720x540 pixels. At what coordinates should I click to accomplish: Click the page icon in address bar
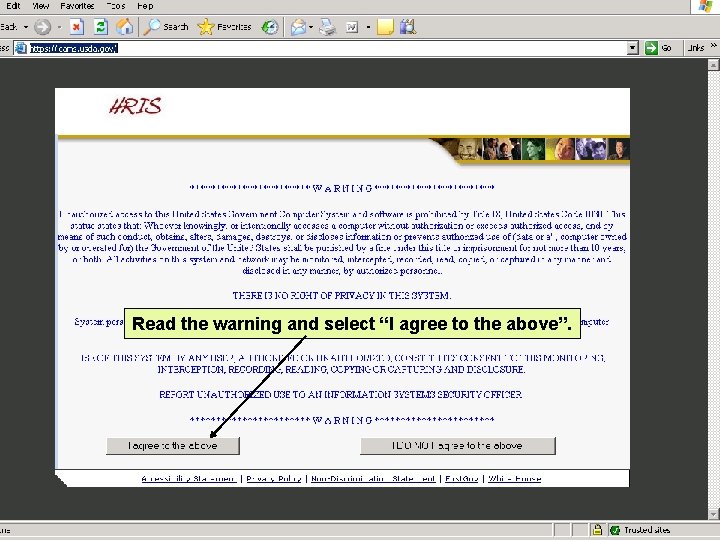(x=21, y=48)
